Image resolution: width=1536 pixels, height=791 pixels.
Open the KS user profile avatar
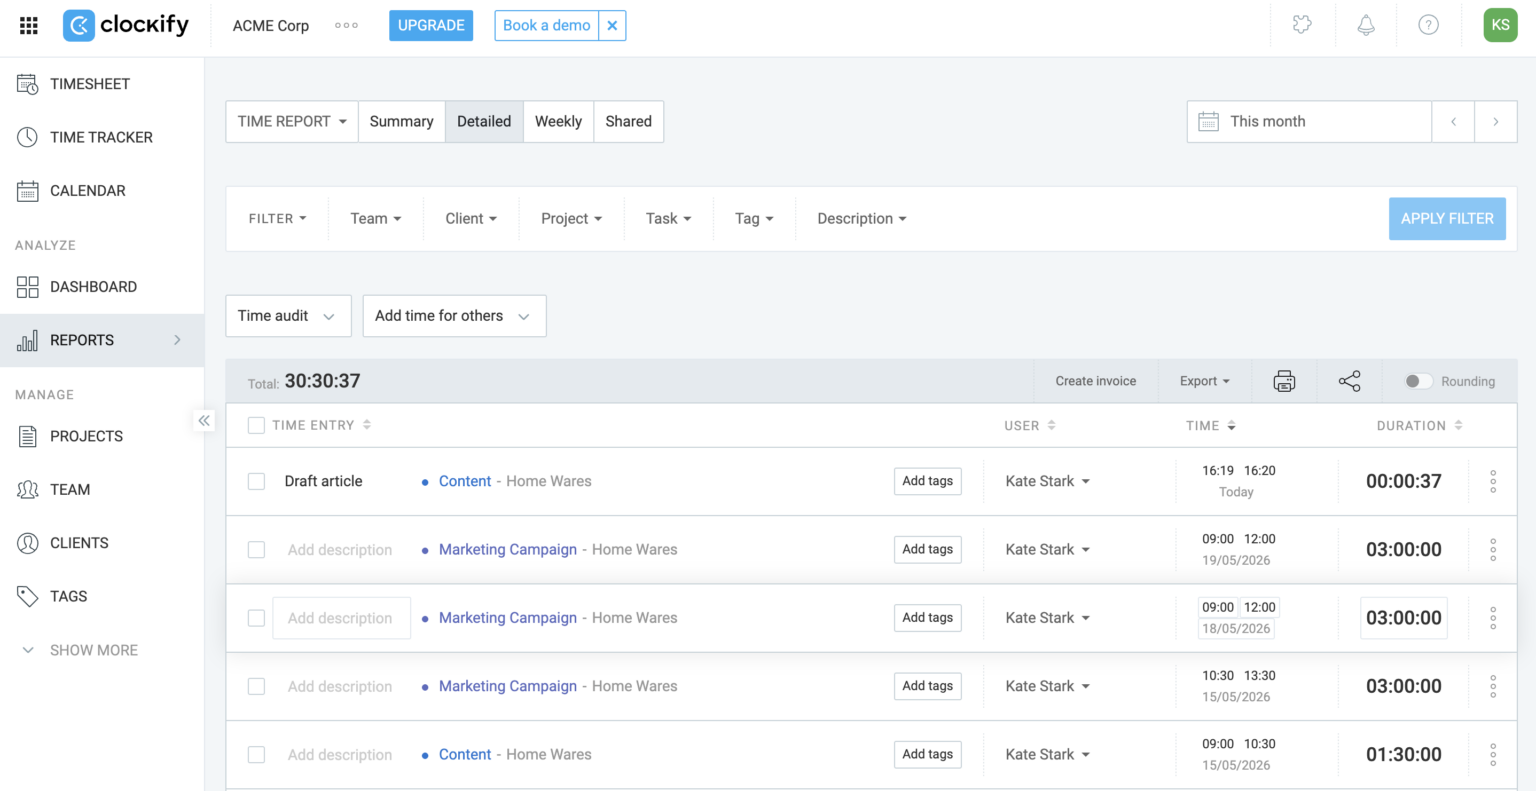click(x=1500, y=25)
